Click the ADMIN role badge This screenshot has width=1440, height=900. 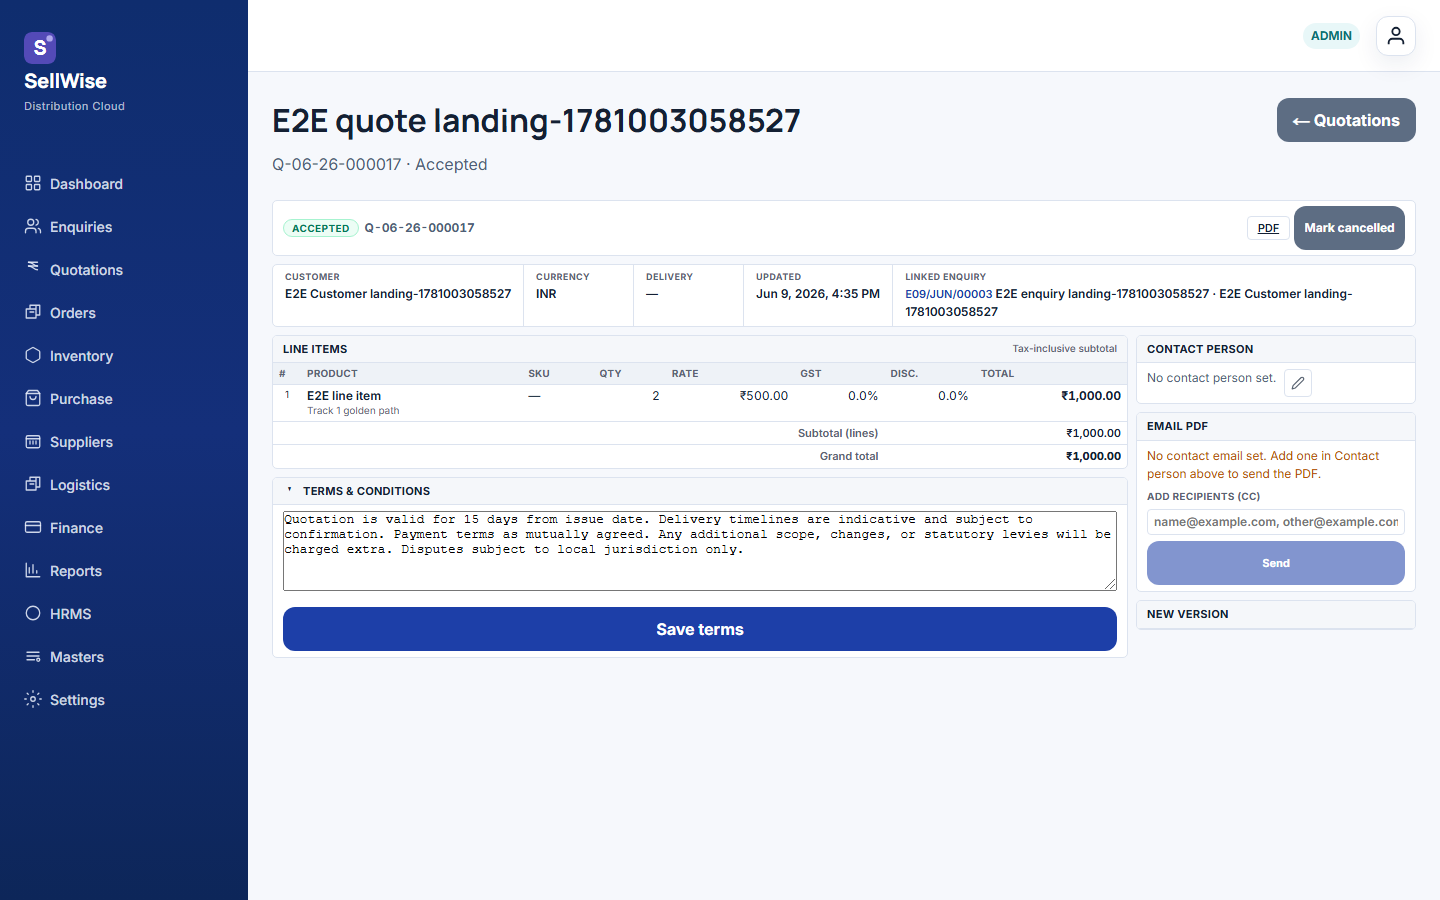pos(1331,36)
